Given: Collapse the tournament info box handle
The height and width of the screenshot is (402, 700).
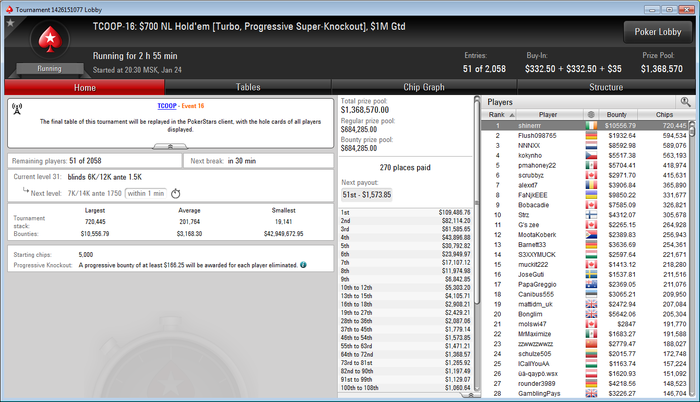Looking at the screenshot, I should pos(170,147).
